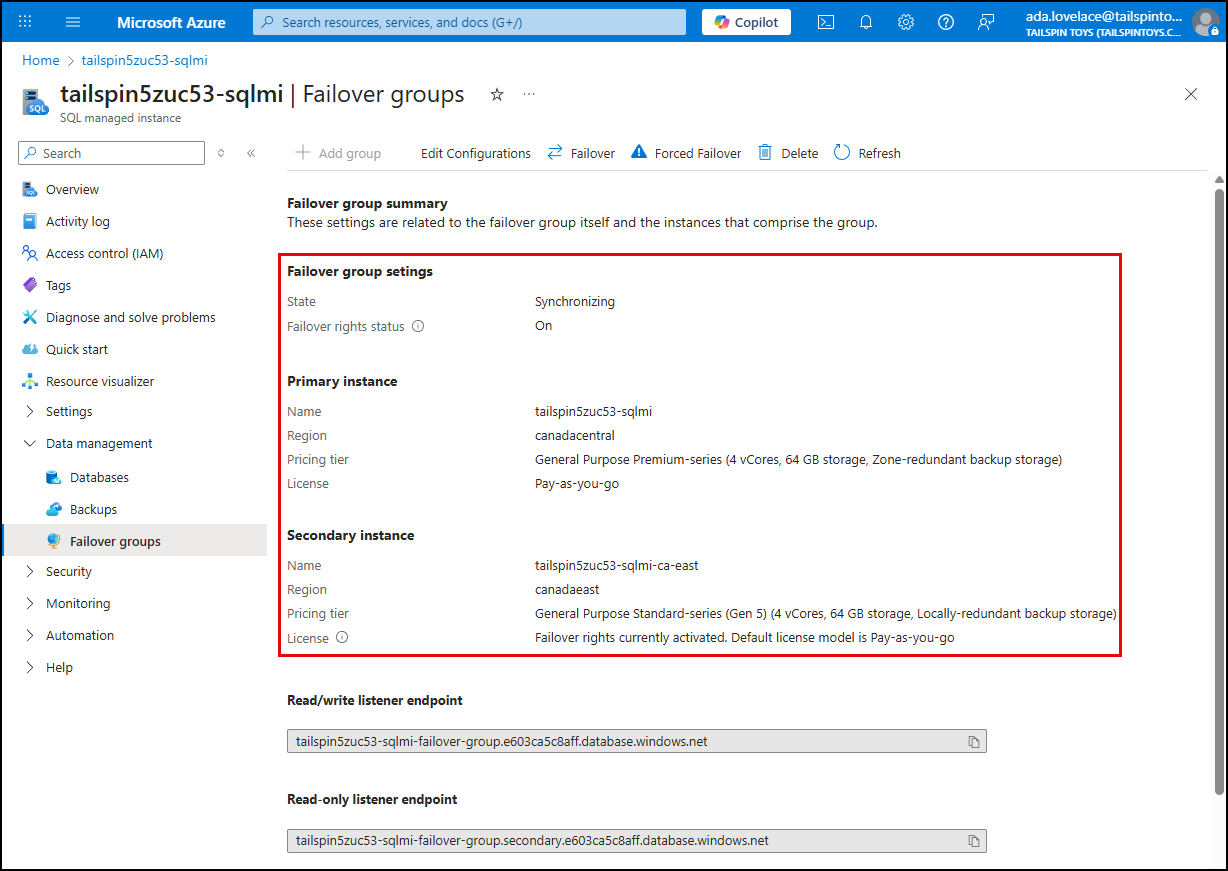Copy the read/write listener endpoint
The image size is (1228, 871).
[x=974, y=741]
